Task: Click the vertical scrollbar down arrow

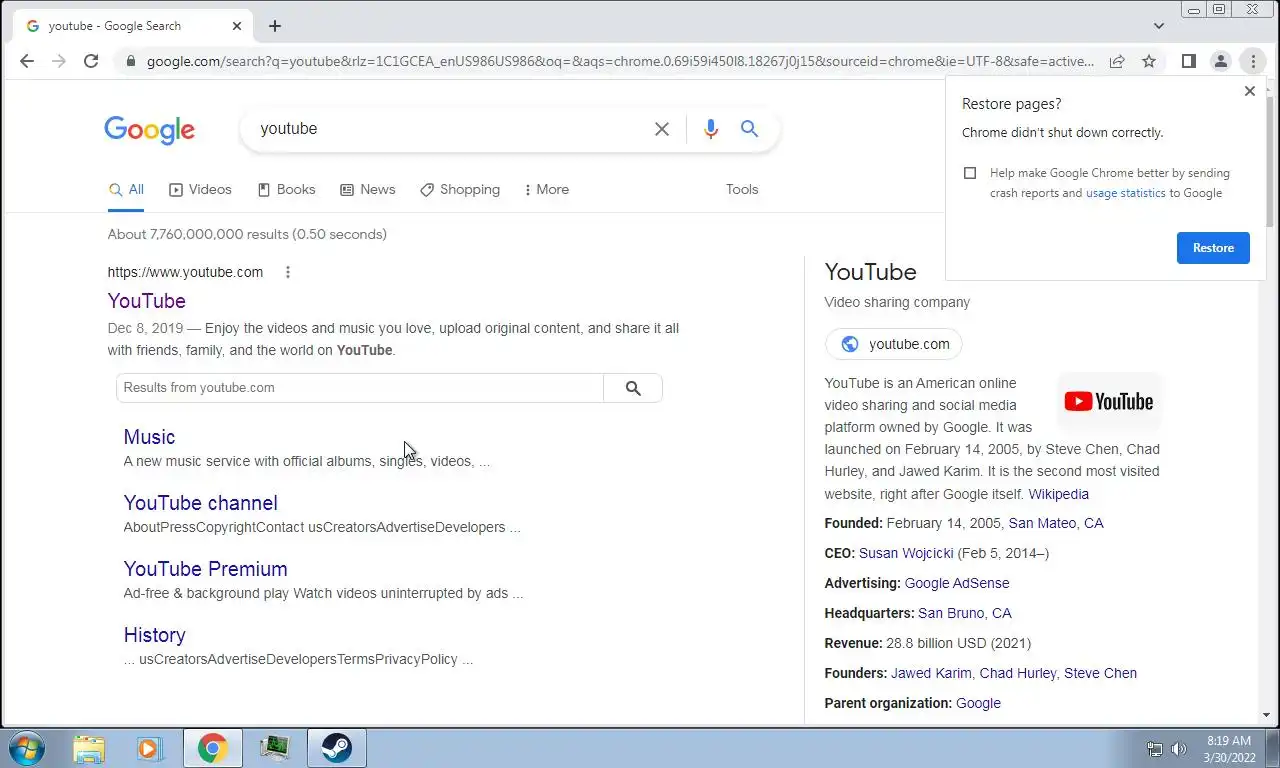Action: click(1268, 715)
